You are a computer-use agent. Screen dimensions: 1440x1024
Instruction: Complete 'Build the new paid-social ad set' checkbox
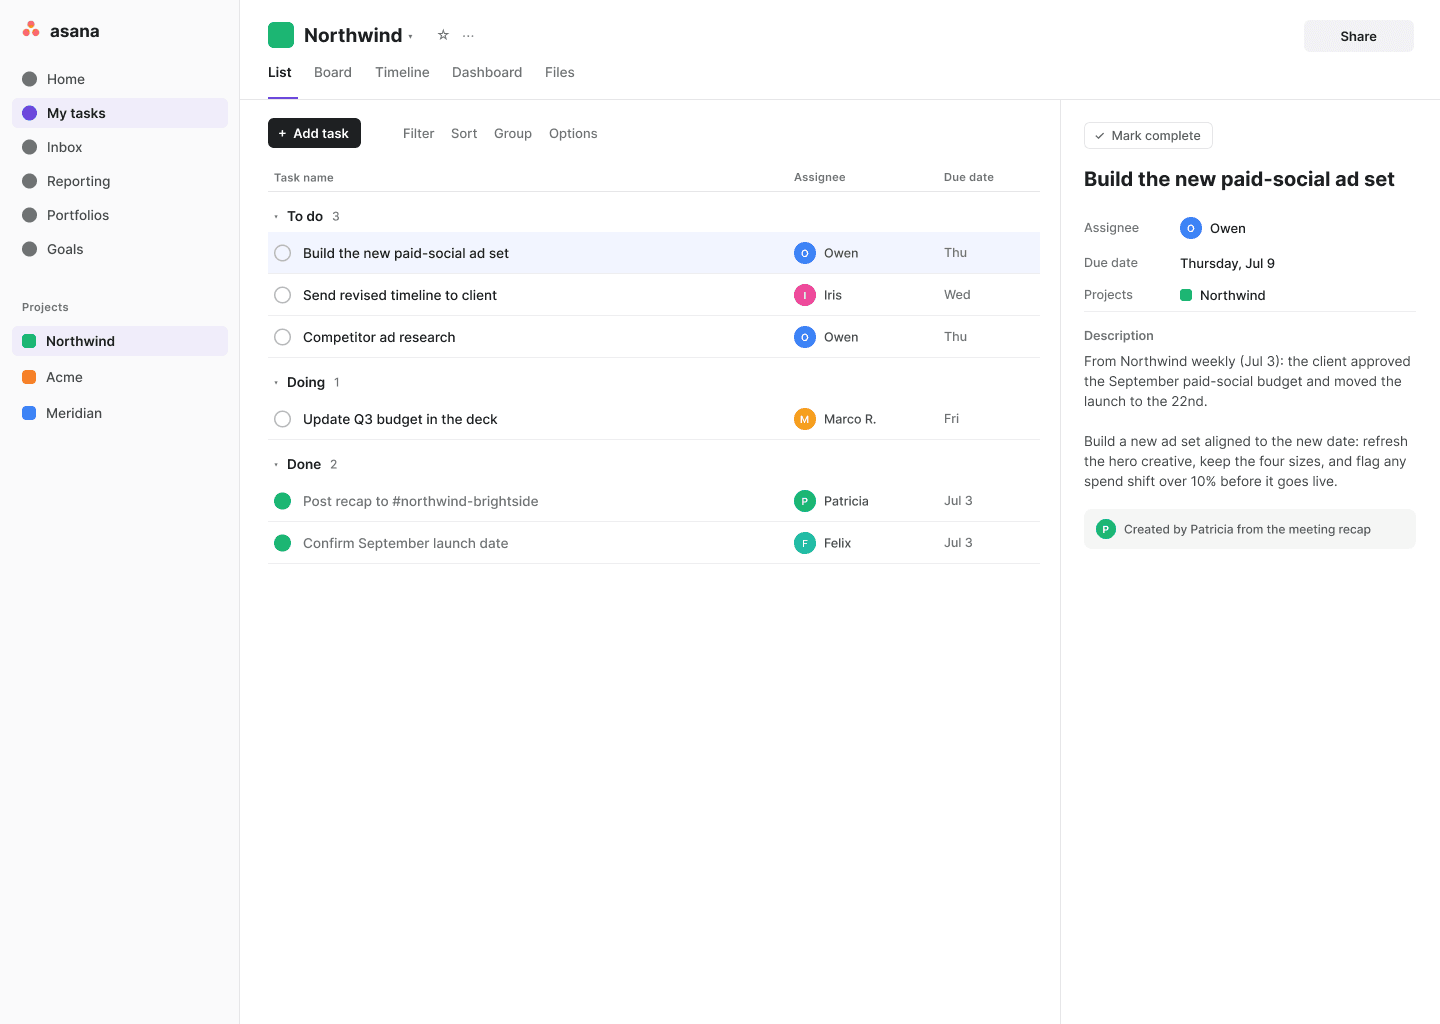[283, 253]
